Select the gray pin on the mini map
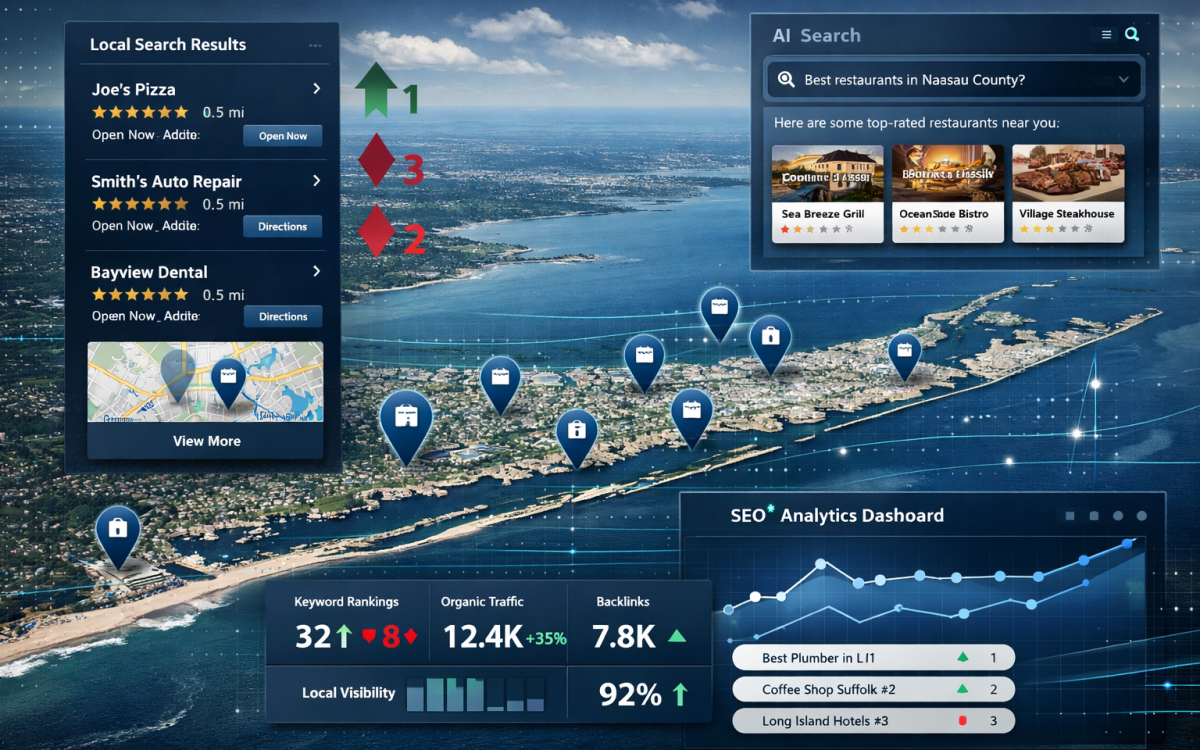The image size is (1200, 750). 178,375
